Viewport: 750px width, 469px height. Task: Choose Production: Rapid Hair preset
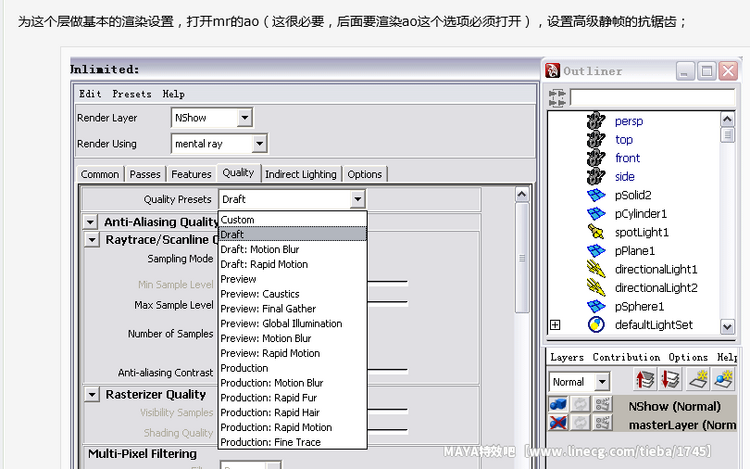coord(293,412)
